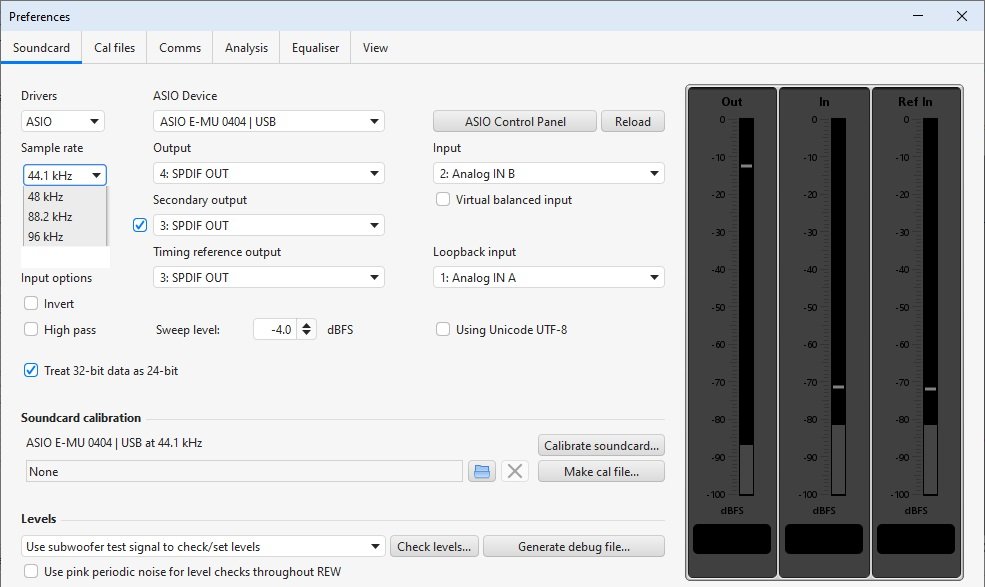Enable Using Unicode UTF-8
Viewport: 985px width, 587px height.
(x=443, y=329)
